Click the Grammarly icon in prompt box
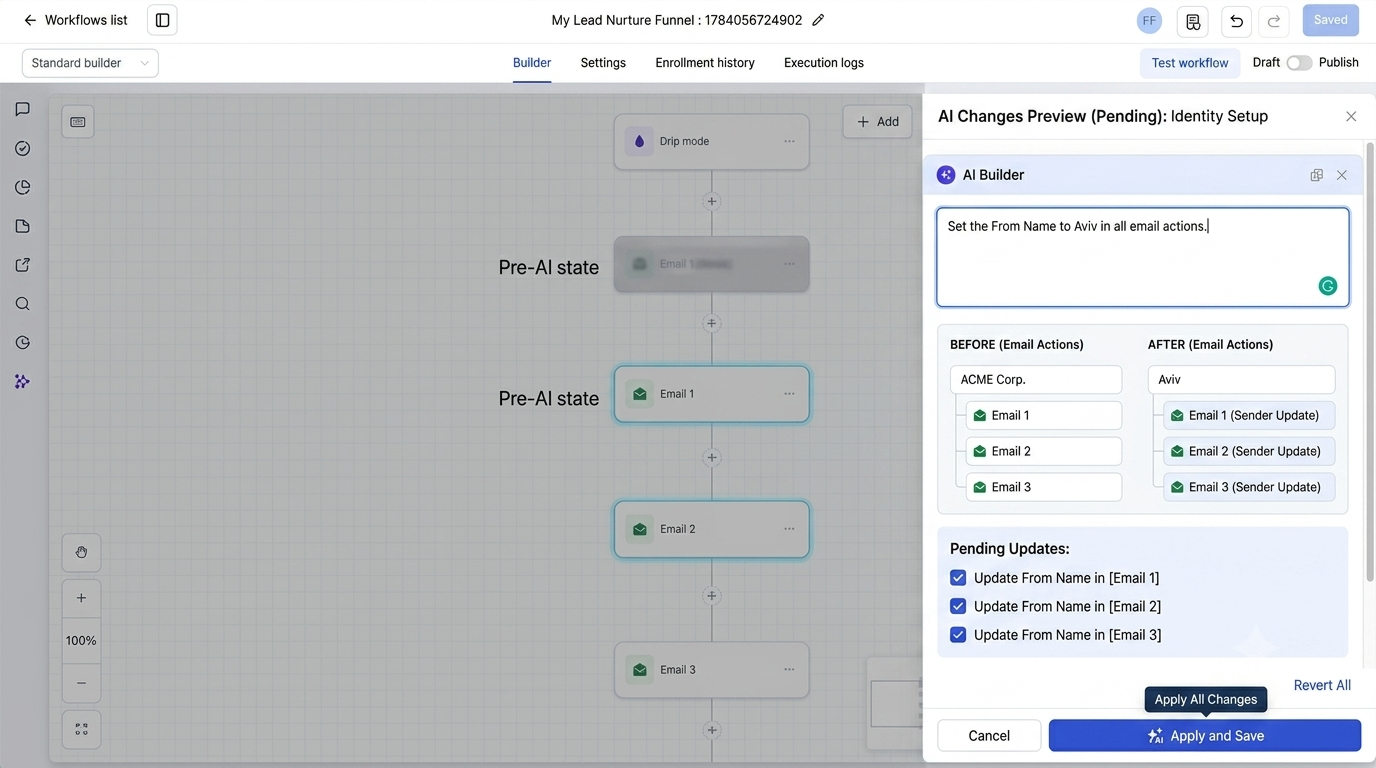The height and width of the screenshot is (768, 1376). tap(1328, 286)
